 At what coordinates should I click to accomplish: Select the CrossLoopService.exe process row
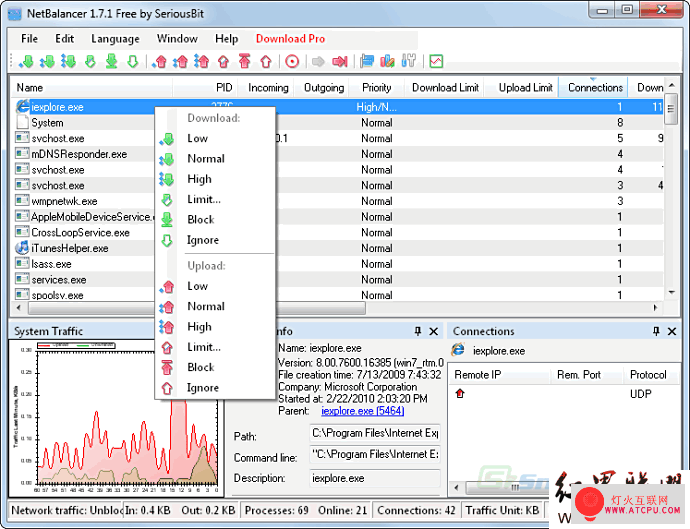point(337,232)
